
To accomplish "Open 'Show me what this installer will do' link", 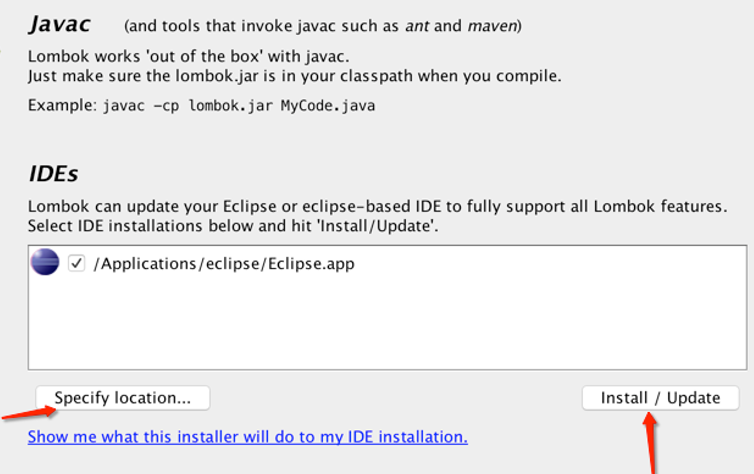I will (248, 437).
